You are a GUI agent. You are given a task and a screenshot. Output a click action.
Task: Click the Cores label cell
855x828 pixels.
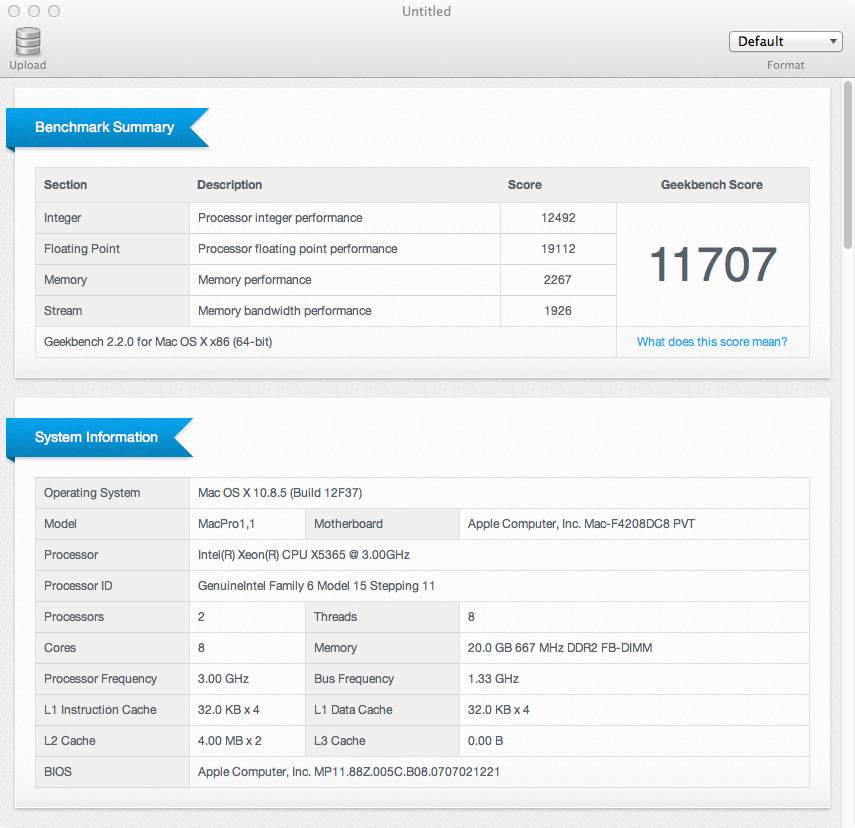click(112, 648)
